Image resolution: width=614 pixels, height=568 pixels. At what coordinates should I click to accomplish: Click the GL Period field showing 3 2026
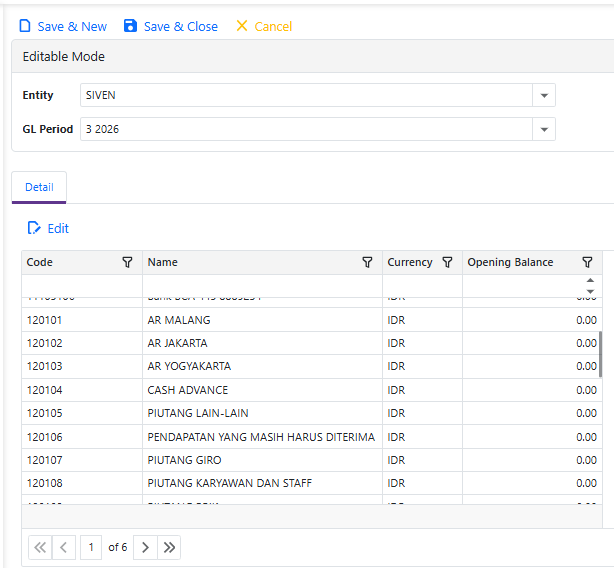pyautogui.click(x=306, y=129)
